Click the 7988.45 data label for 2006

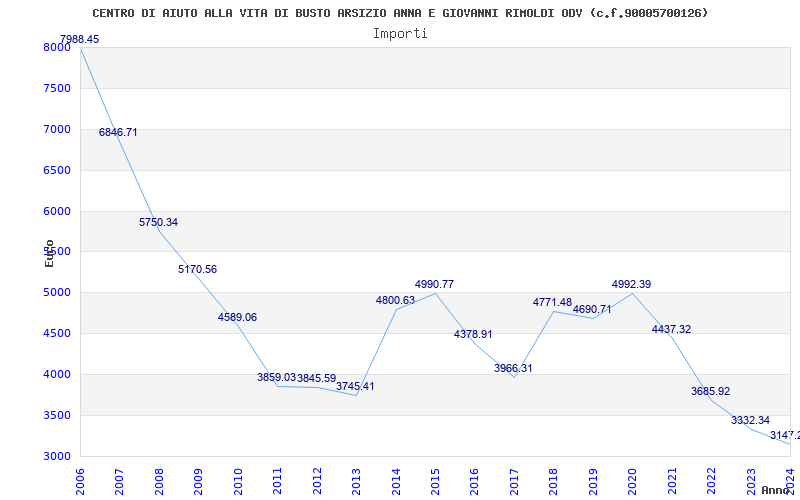[x=80, y=39]
